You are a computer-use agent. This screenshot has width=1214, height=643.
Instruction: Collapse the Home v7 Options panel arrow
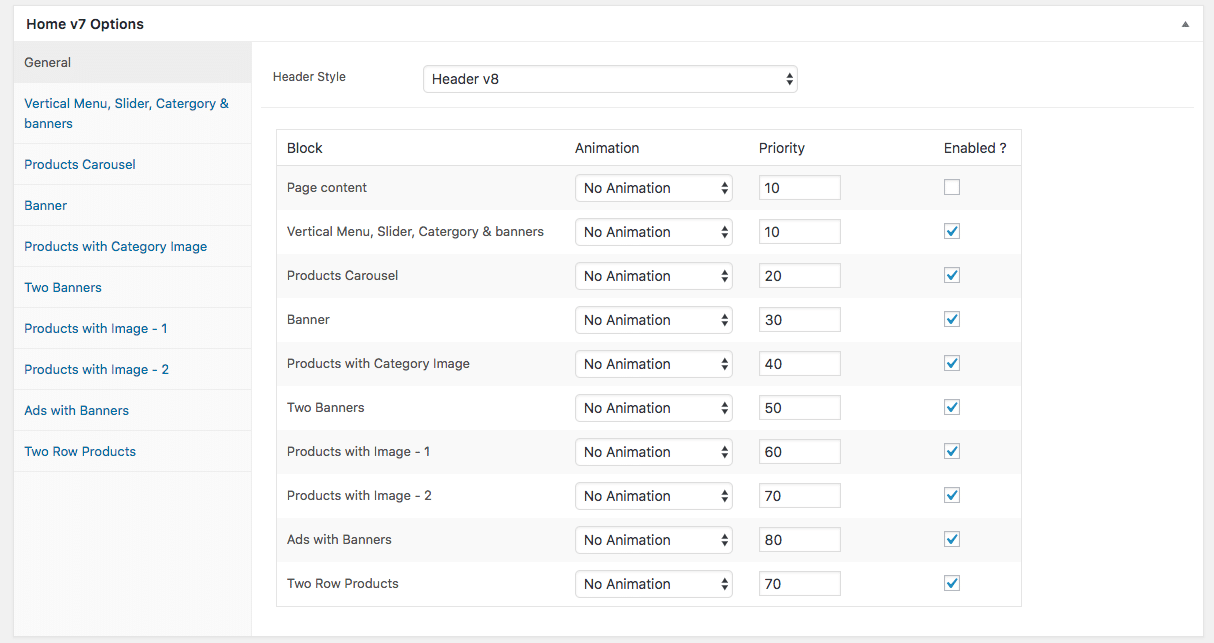1185,24
